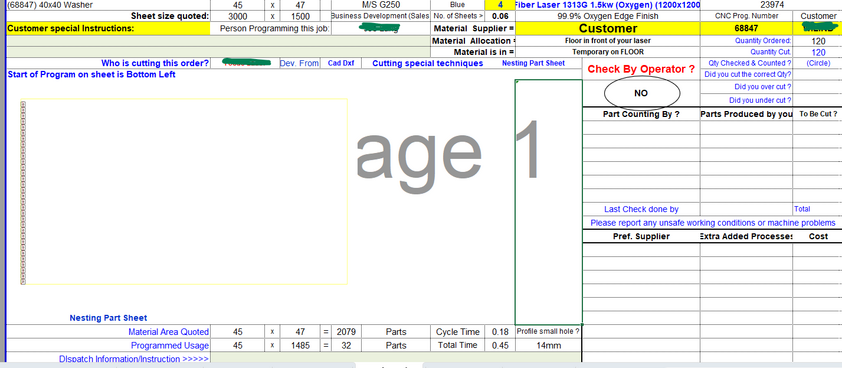The image size is (842, 368).
Task: Select 'Who is cutting this order?' label
Action: tap(155, 63)
